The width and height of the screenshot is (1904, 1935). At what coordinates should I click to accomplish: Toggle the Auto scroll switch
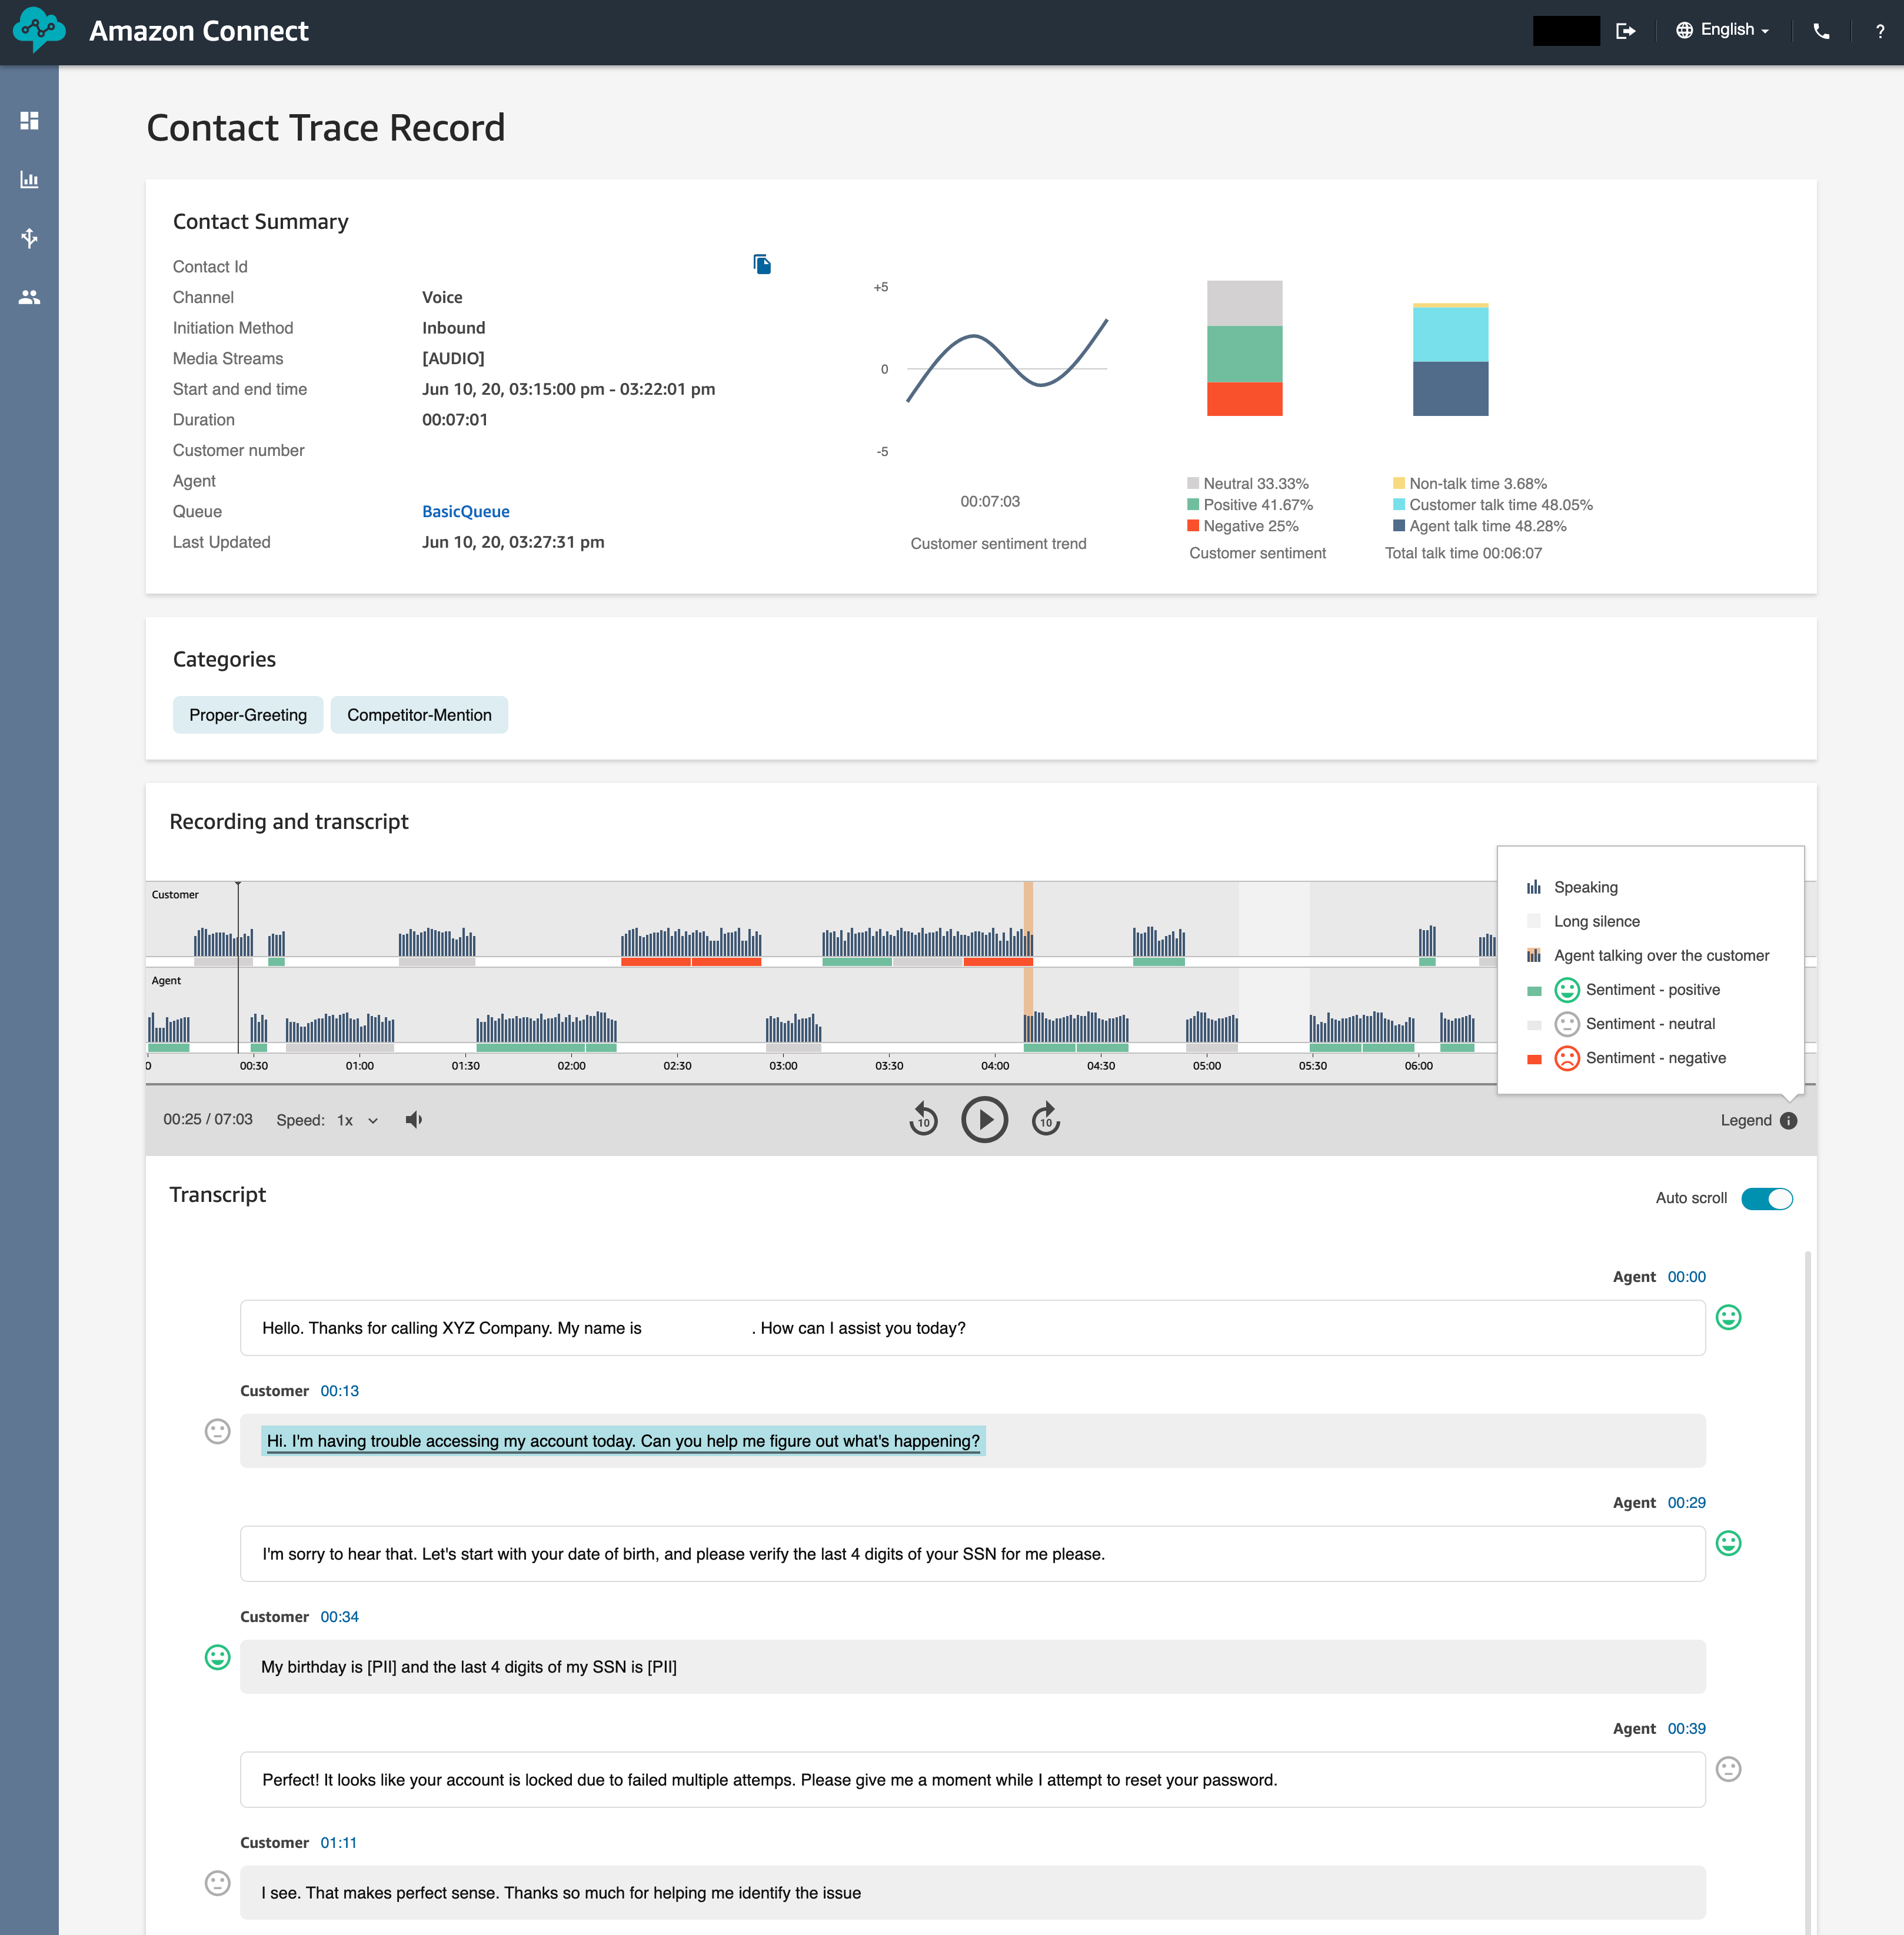(x=1766, y=1199)
